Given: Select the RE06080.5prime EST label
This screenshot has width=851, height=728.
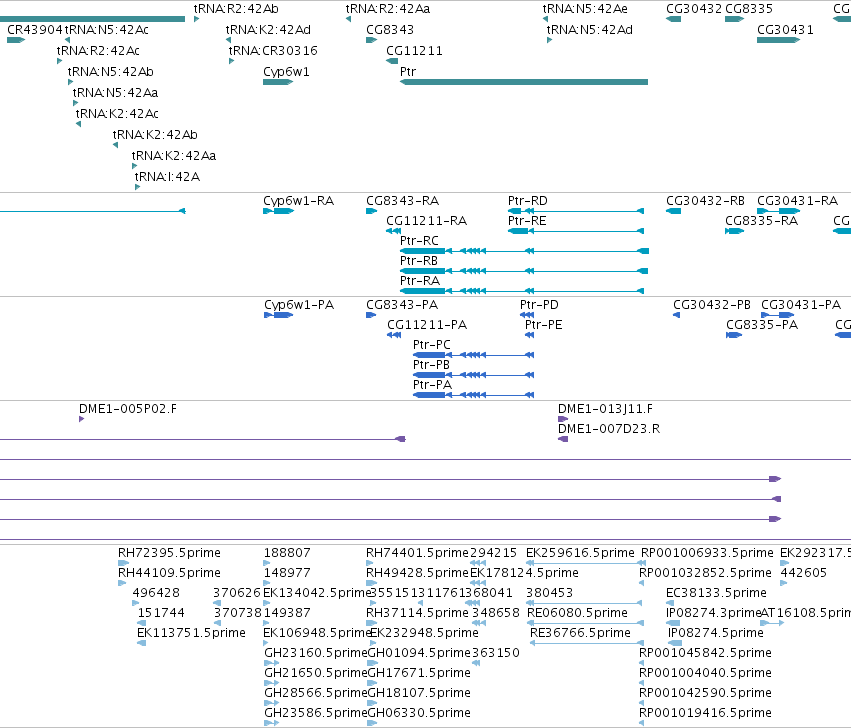Looking at the screenshot, I should [x=577, y=613].
